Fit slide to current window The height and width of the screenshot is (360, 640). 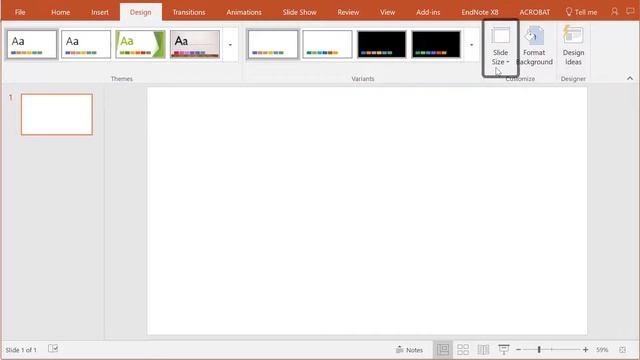[x=622, y=350]
